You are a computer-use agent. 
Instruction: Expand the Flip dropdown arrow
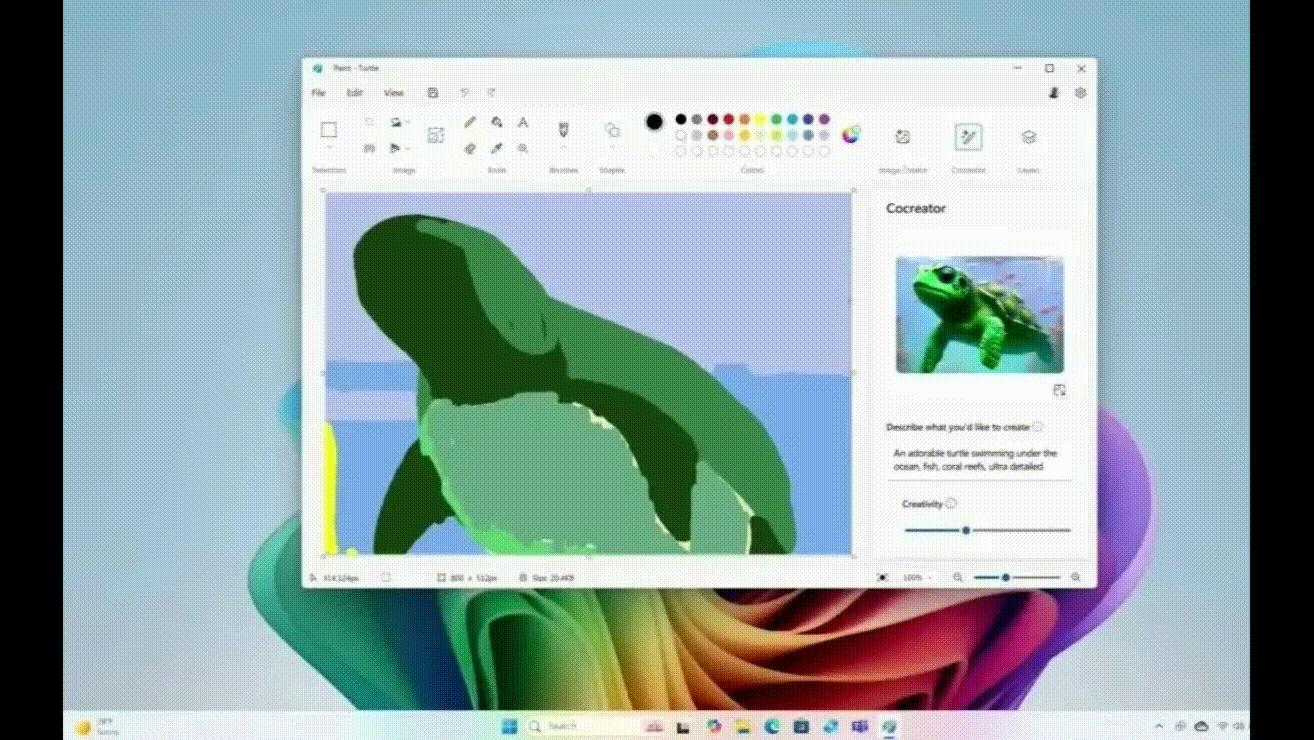click(x=408, y=148)
